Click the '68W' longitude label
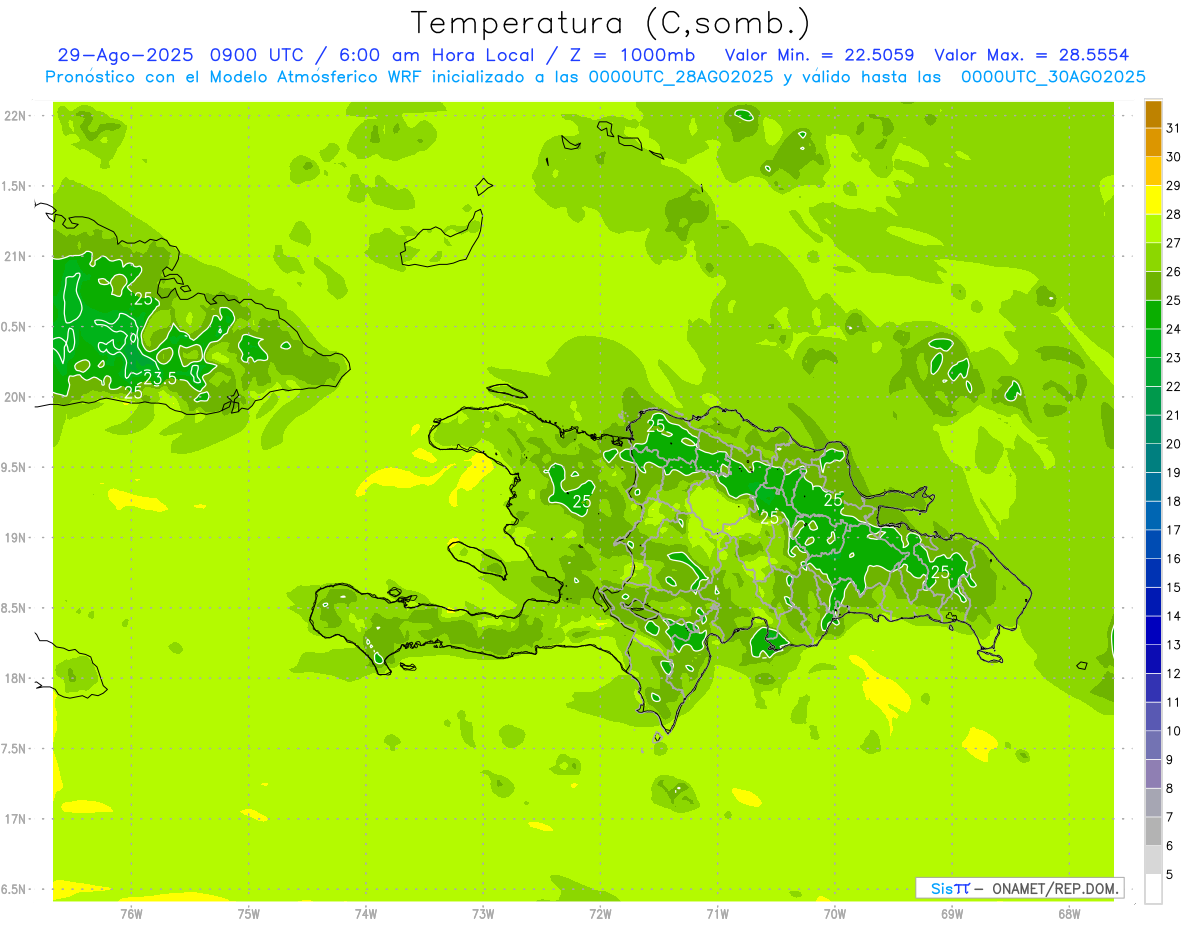The image size is (1200, 927). (1069, 914)
